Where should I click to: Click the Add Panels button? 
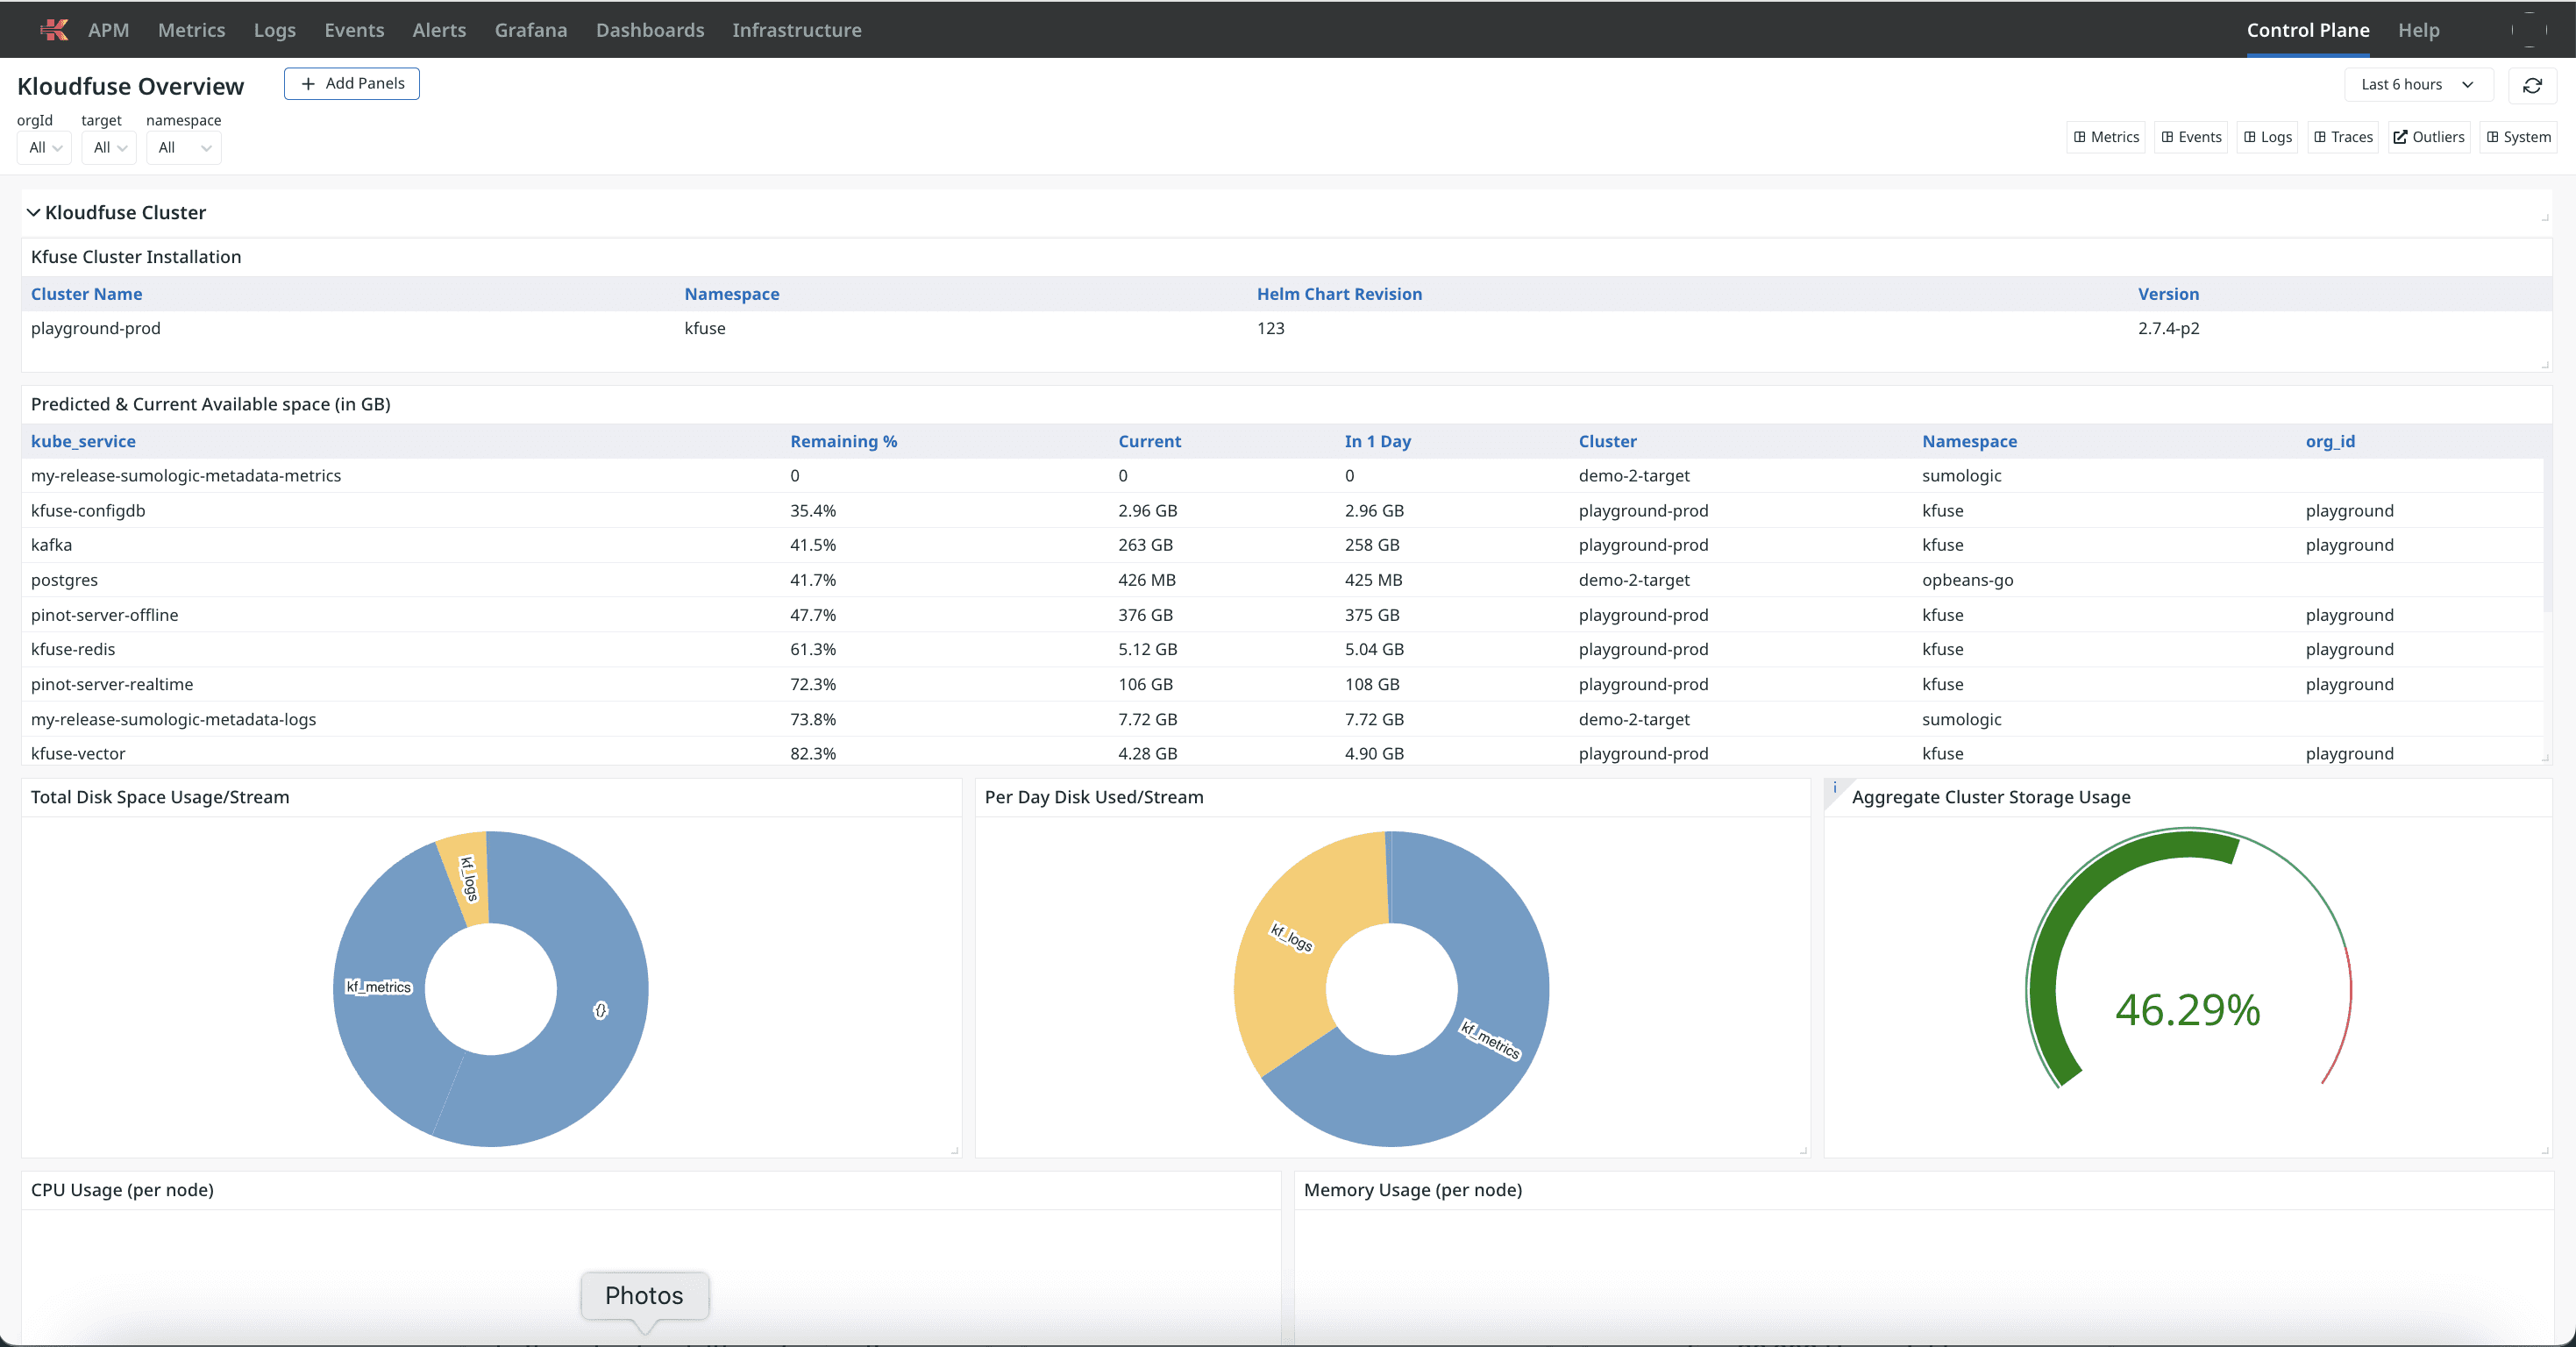[352, 84]
